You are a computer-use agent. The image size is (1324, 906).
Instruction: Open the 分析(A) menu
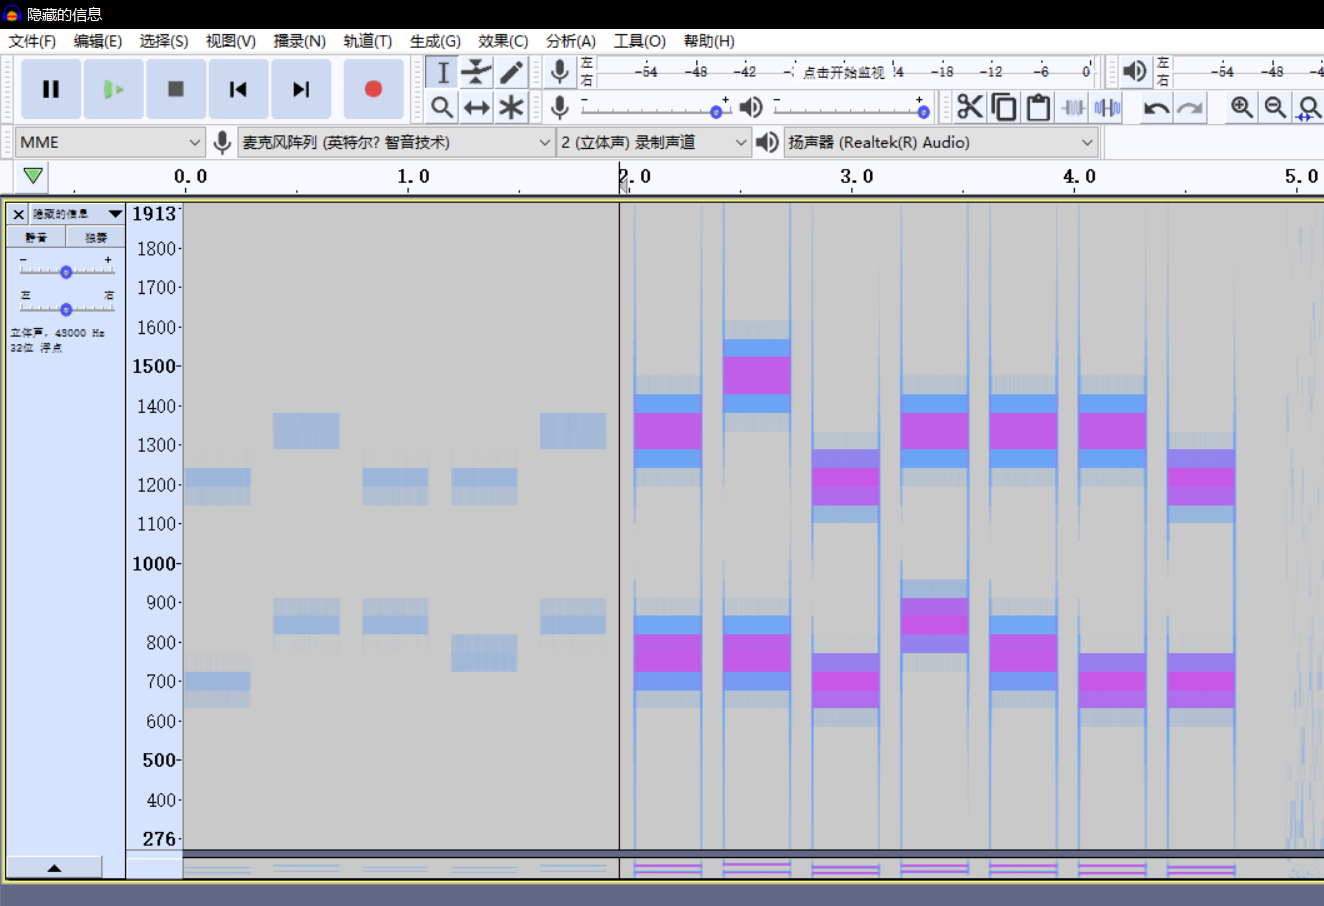pyautogui.click(x=570, y=41)
